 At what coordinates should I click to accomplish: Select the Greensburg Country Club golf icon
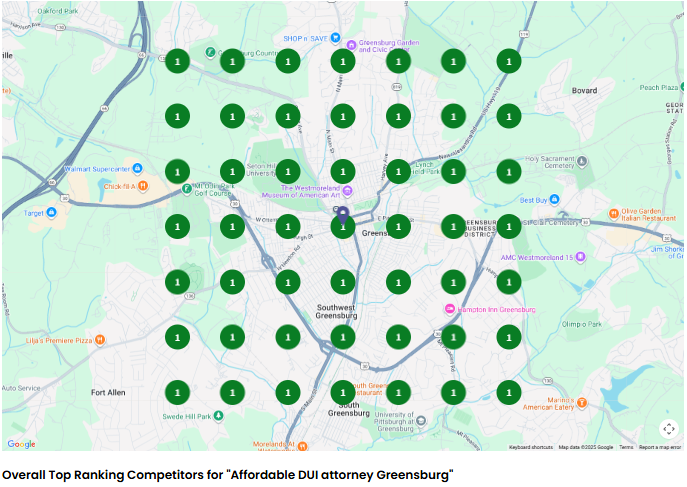(210, 53)
